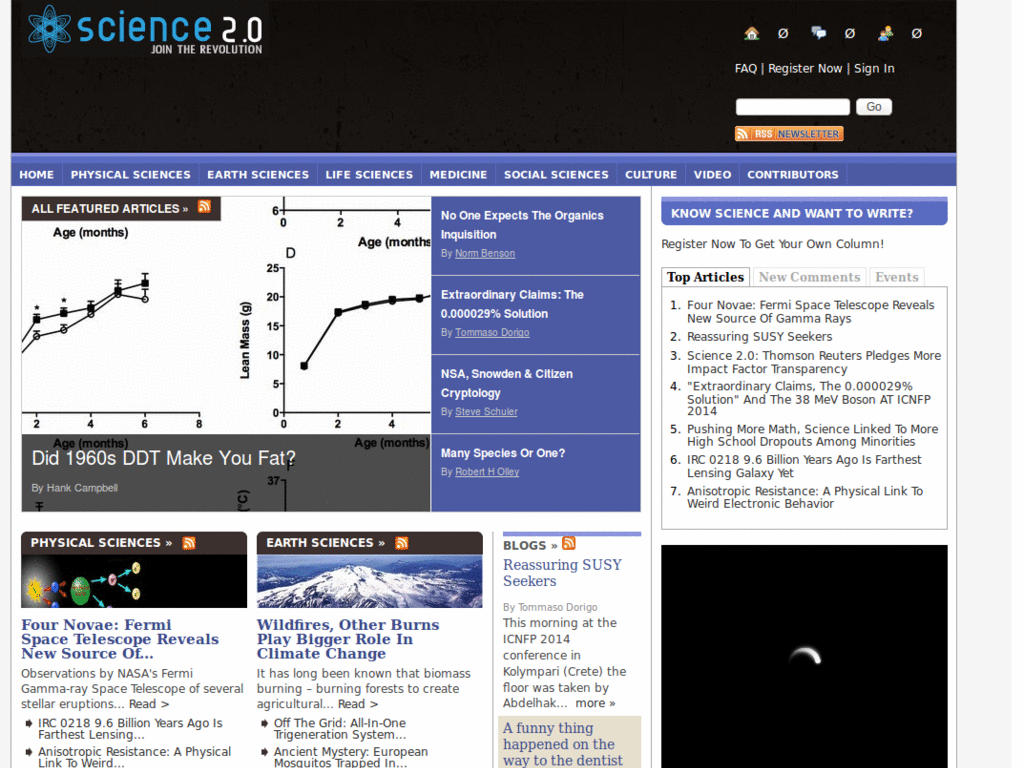Open the article 'Did 1960s DDT Make You Fat?'
The width and height of the screenshot is (1024, 768).
pyautogui.click(x=165, y=458)
